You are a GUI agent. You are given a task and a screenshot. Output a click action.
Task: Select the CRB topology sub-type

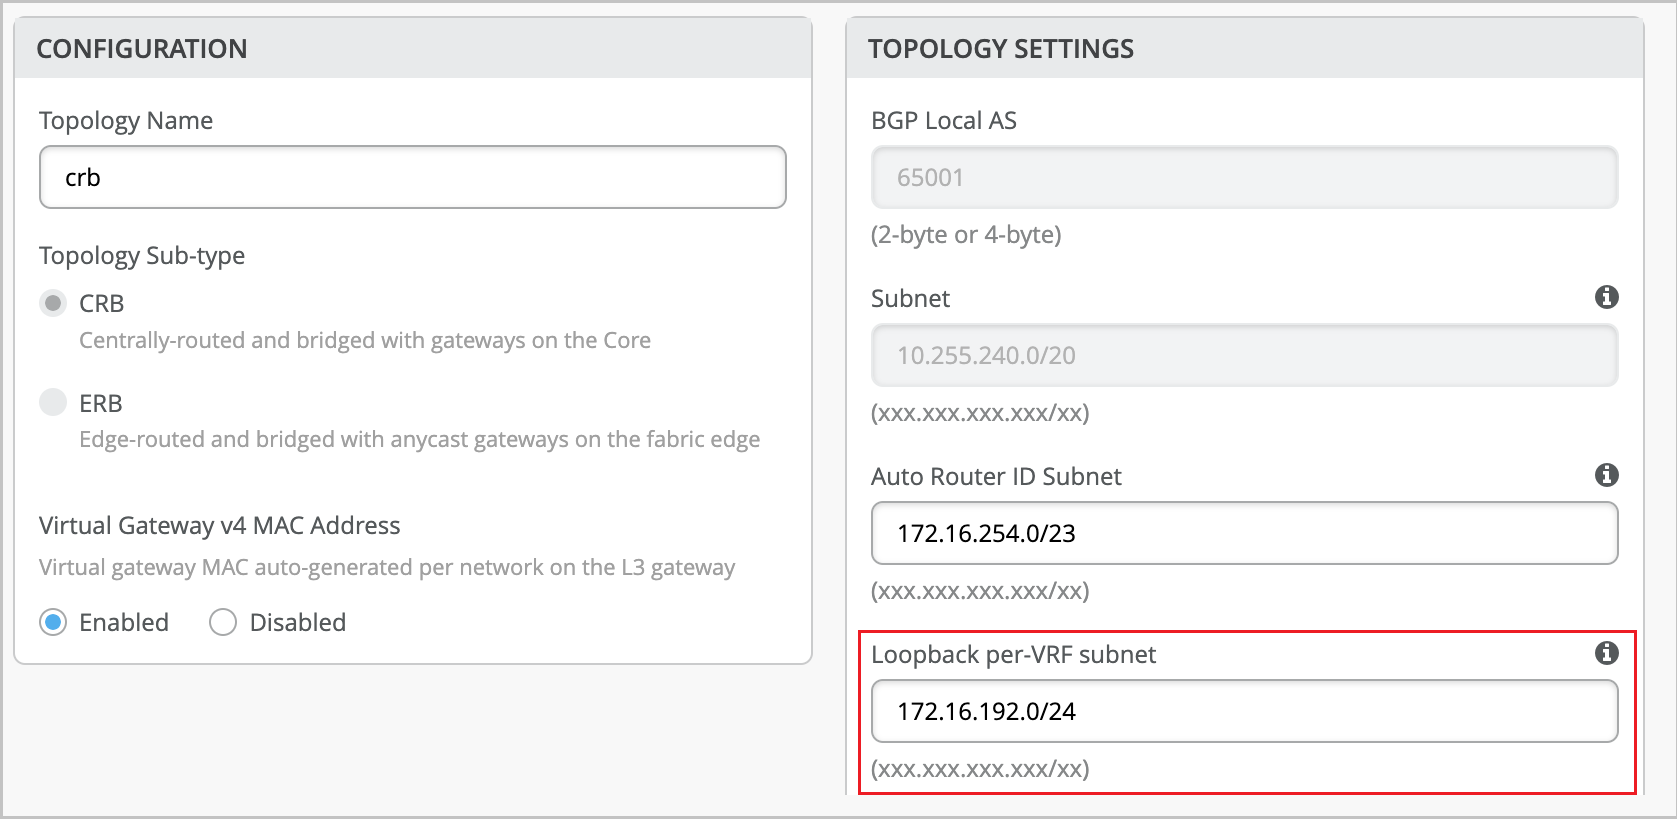(x=53, y=302)
